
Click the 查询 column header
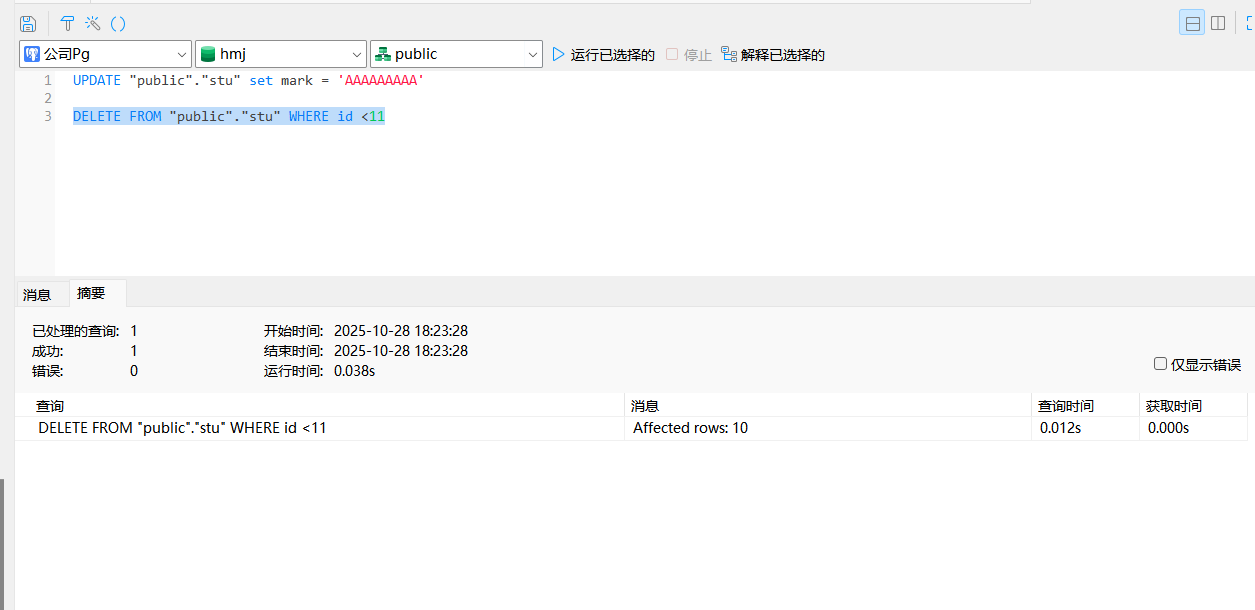pyautogui.click(x=320, y=406)
